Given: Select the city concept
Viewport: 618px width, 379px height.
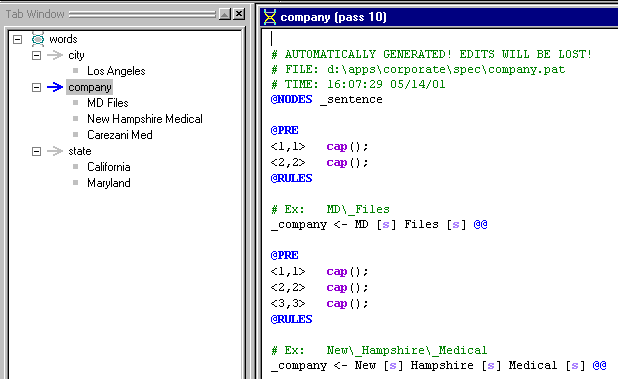Looking at the screenshot, I should pyautogui.click(x=76, y=55).
